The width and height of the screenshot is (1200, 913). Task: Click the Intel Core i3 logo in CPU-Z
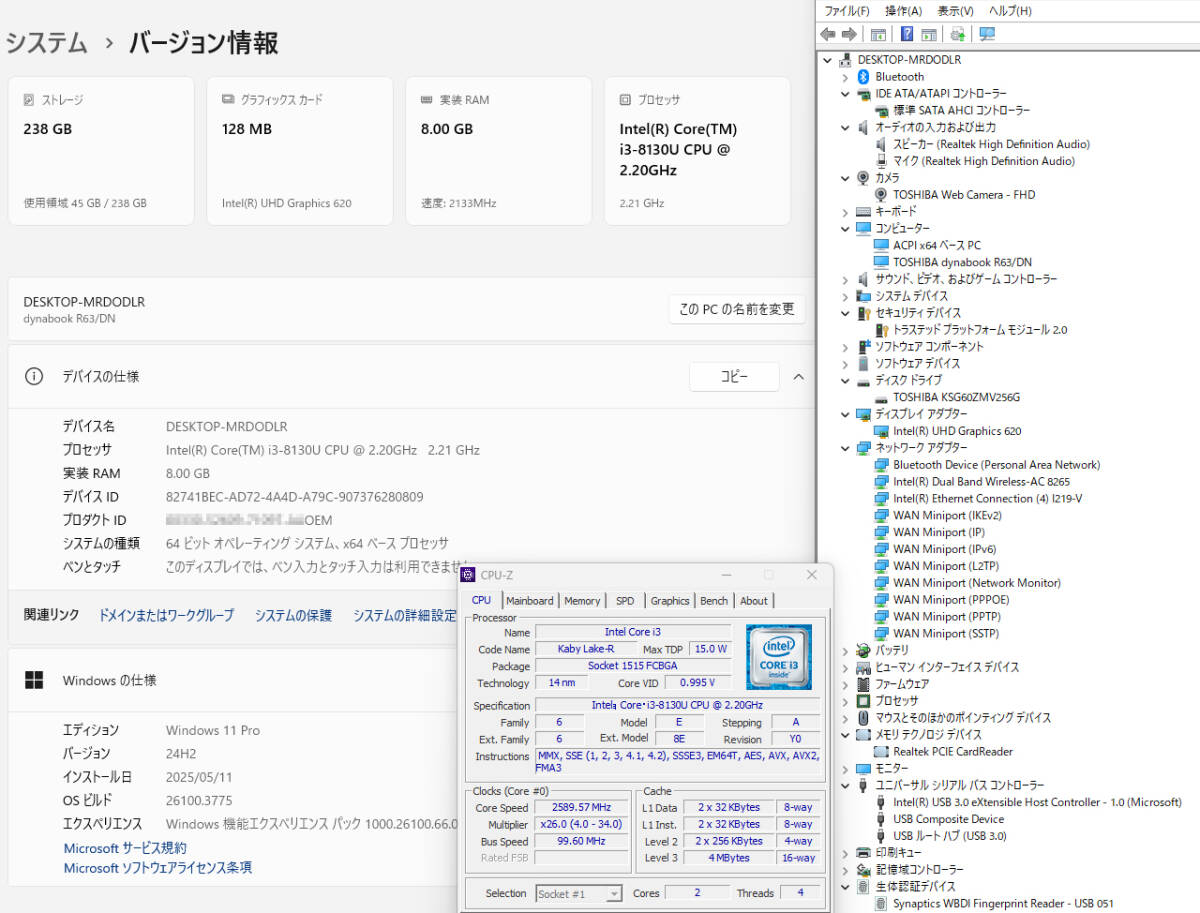click(x=779, y=657)
